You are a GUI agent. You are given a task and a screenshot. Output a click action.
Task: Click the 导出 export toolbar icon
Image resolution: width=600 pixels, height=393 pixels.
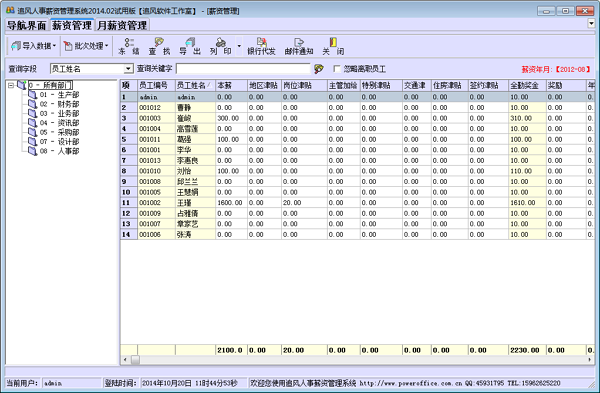[190, 46]
